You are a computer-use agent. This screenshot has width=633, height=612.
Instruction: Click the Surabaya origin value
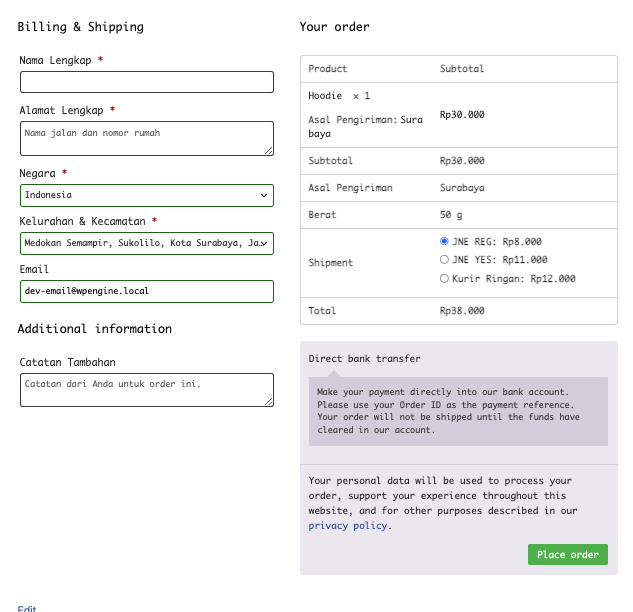pyautogui.click(x=462, y=188)
